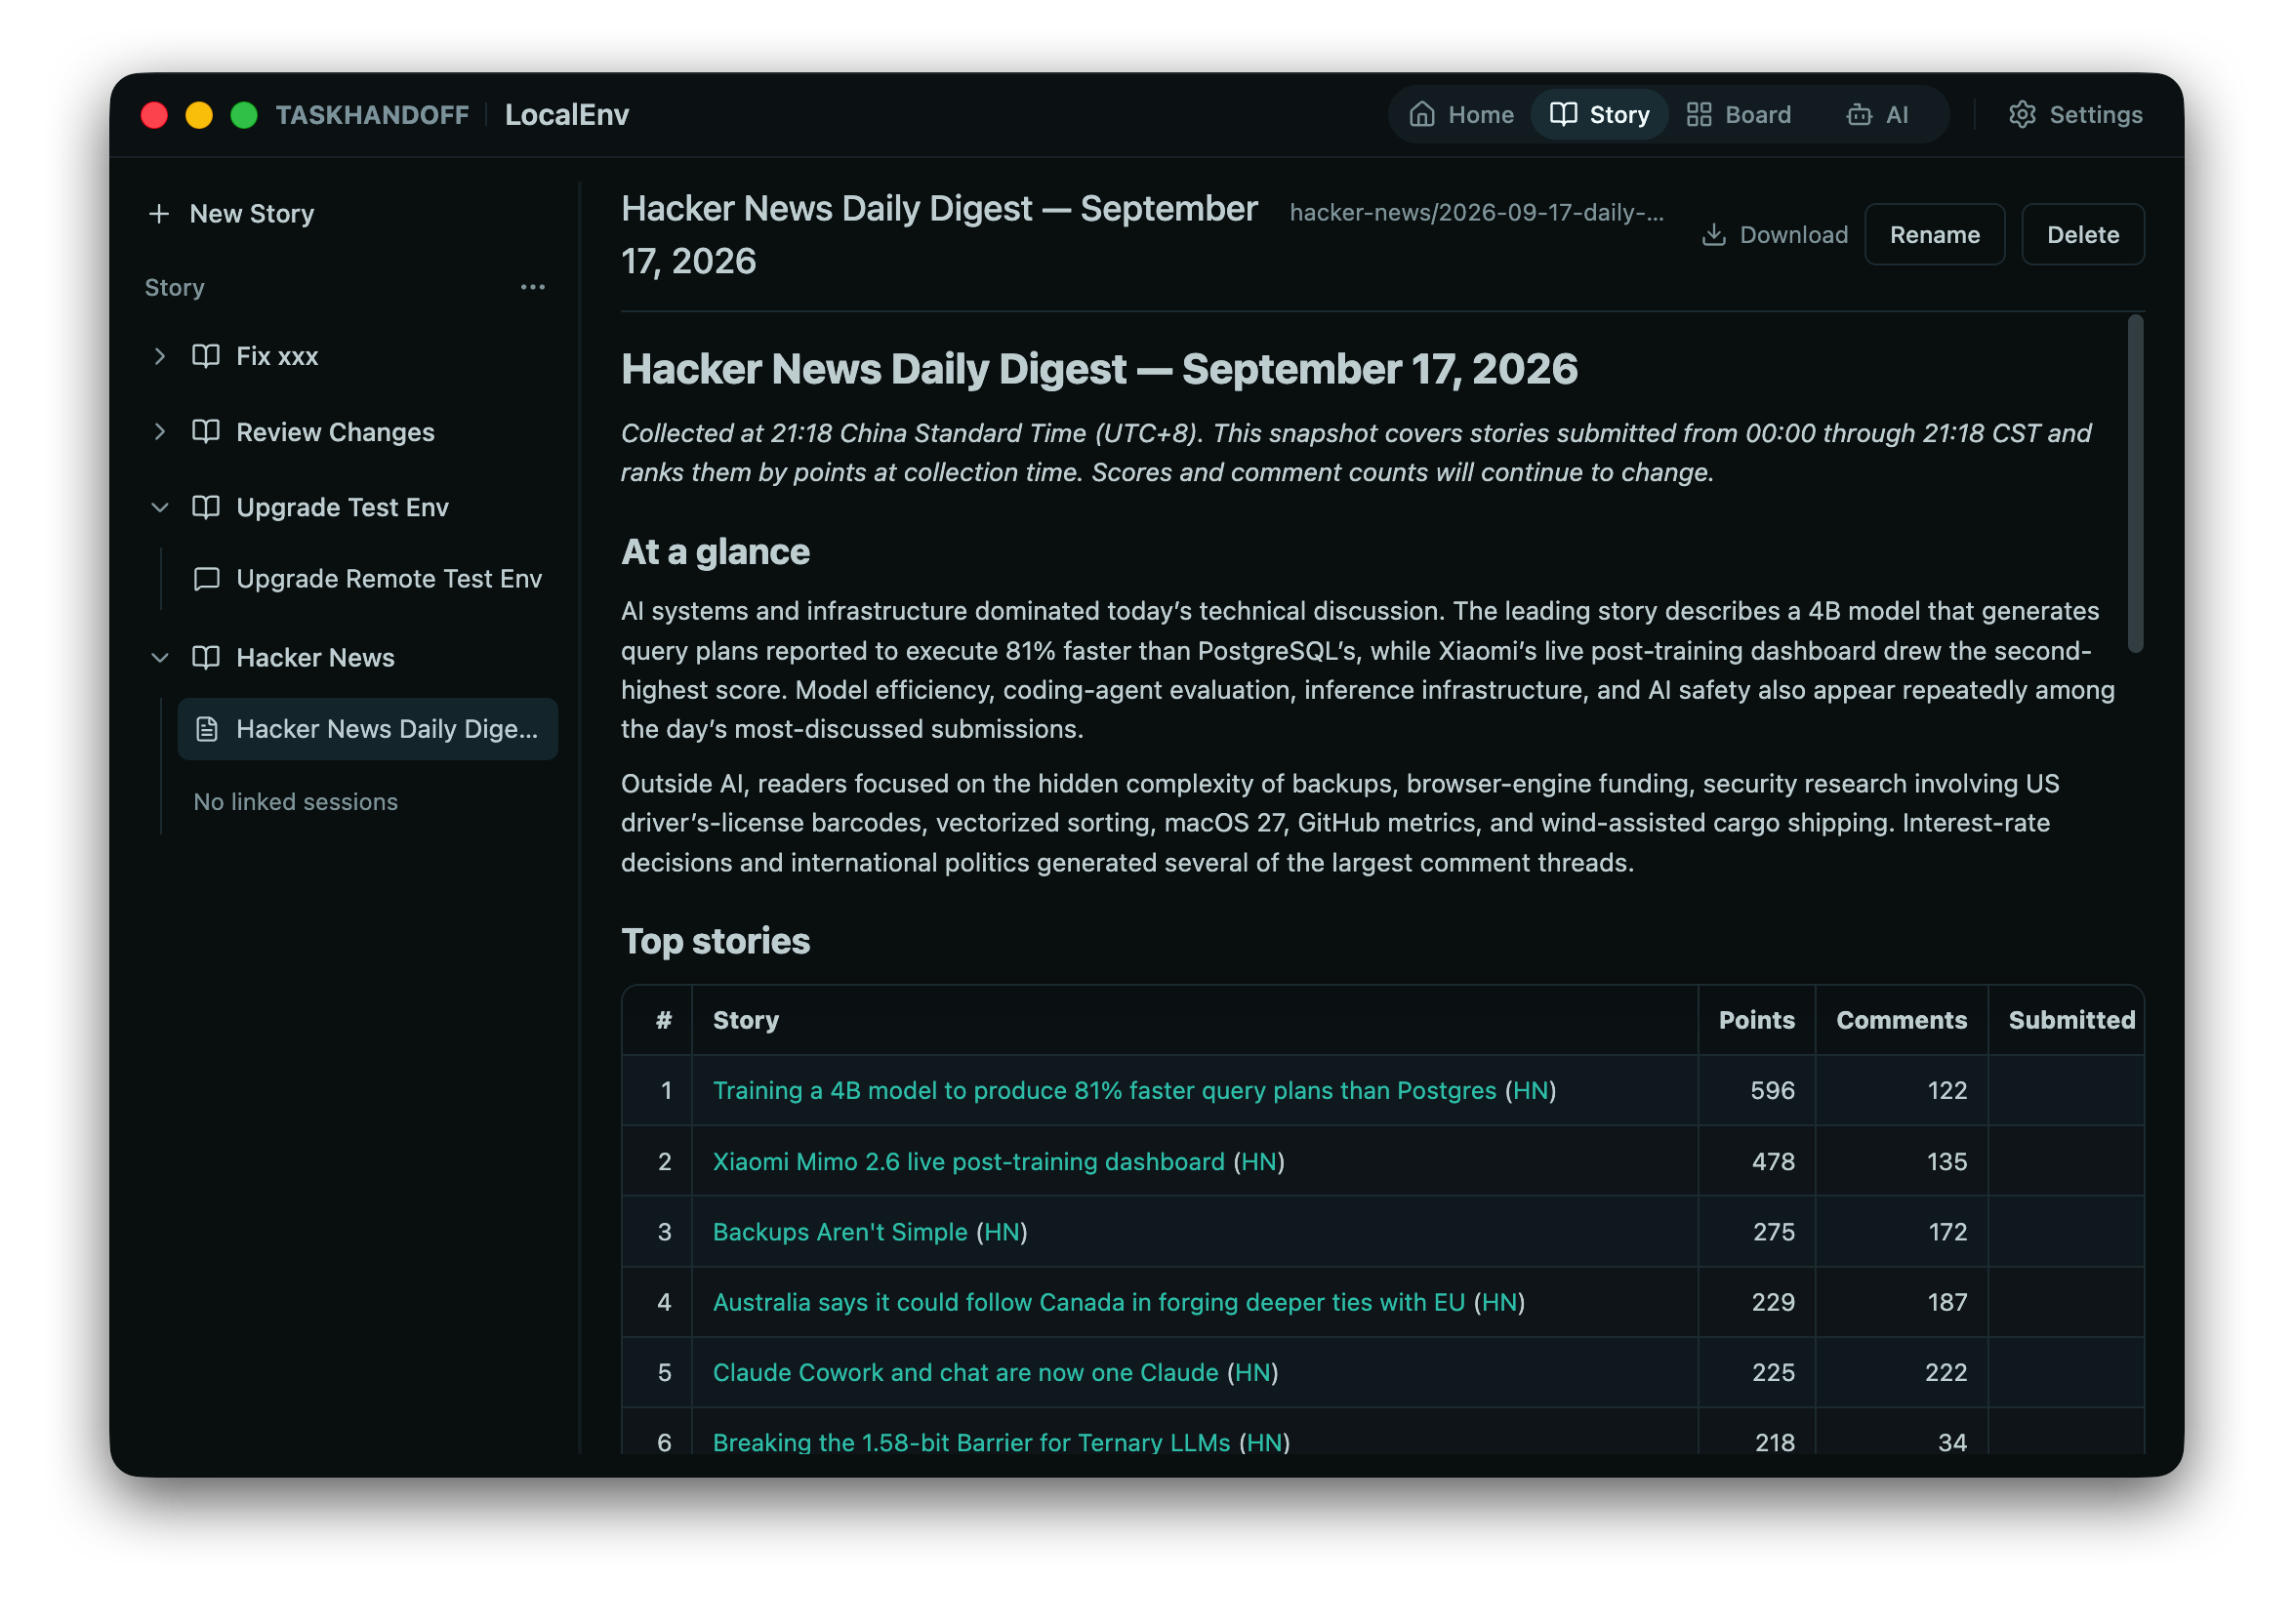Open the Story section three-dots menu
This screenshot has height=1624, width=2294.
point(533,288)
